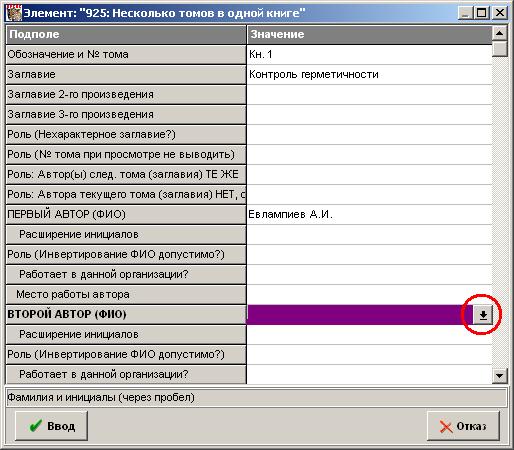The height and width of the screenshot is (450, 514).
Task: Maximize the Элемент 925 window
Action: coord(482,13)
